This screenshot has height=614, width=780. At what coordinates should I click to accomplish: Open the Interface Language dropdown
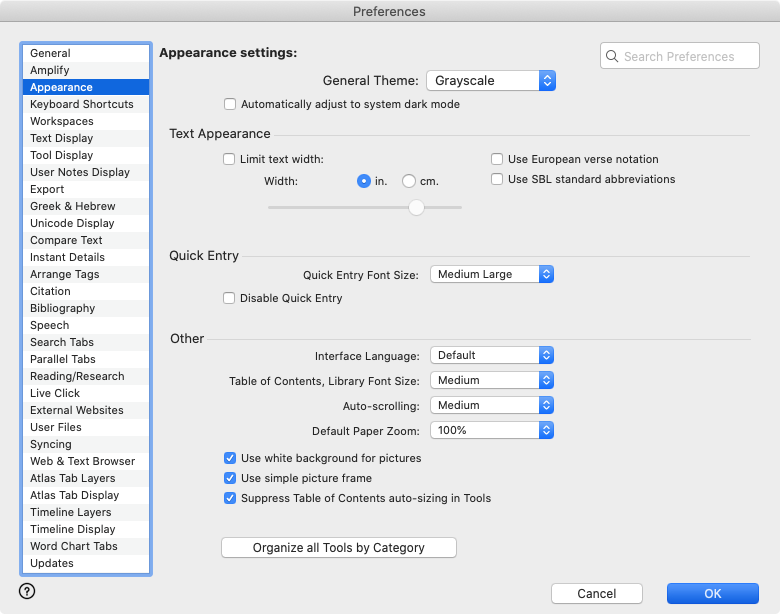click(x=491, y=355)
